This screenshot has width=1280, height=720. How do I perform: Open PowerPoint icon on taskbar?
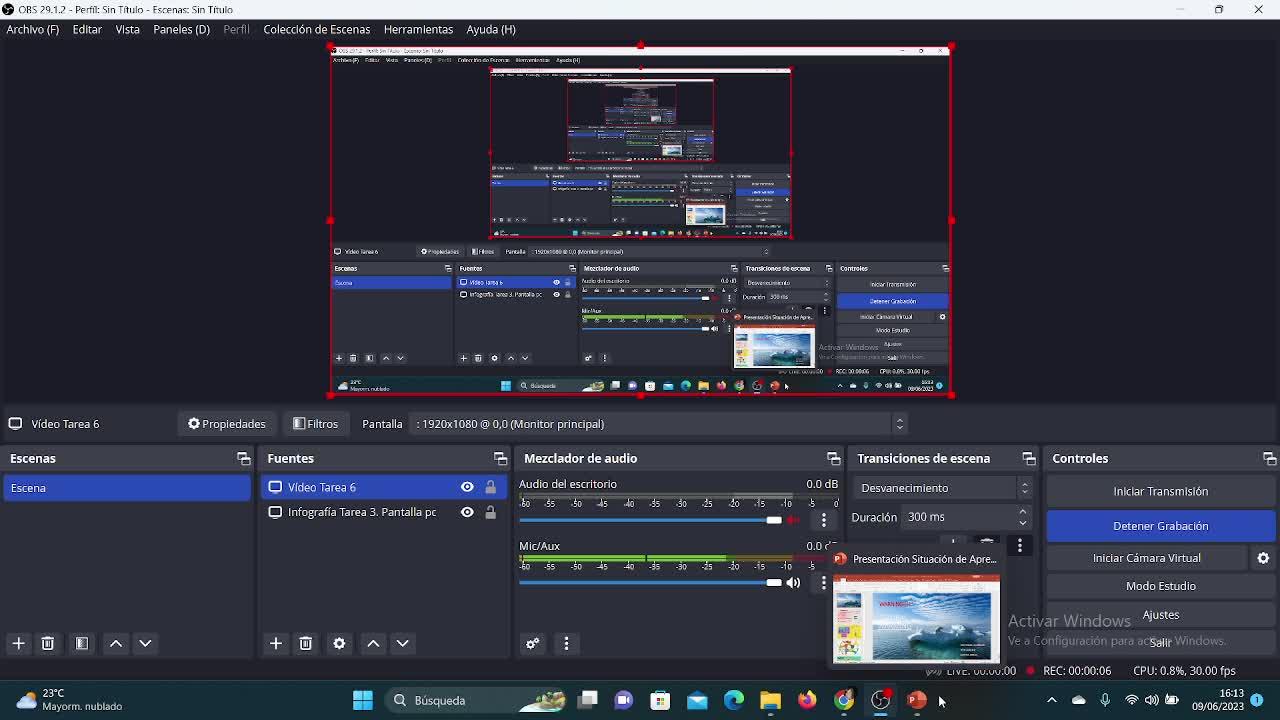(x=917, y=700)
